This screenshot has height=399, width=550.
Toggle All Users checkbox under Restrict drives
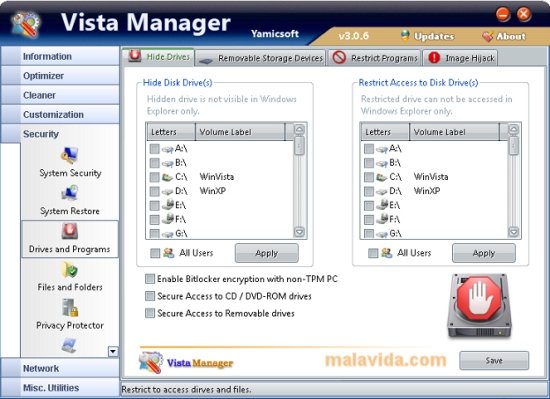(x=373, y=253)
